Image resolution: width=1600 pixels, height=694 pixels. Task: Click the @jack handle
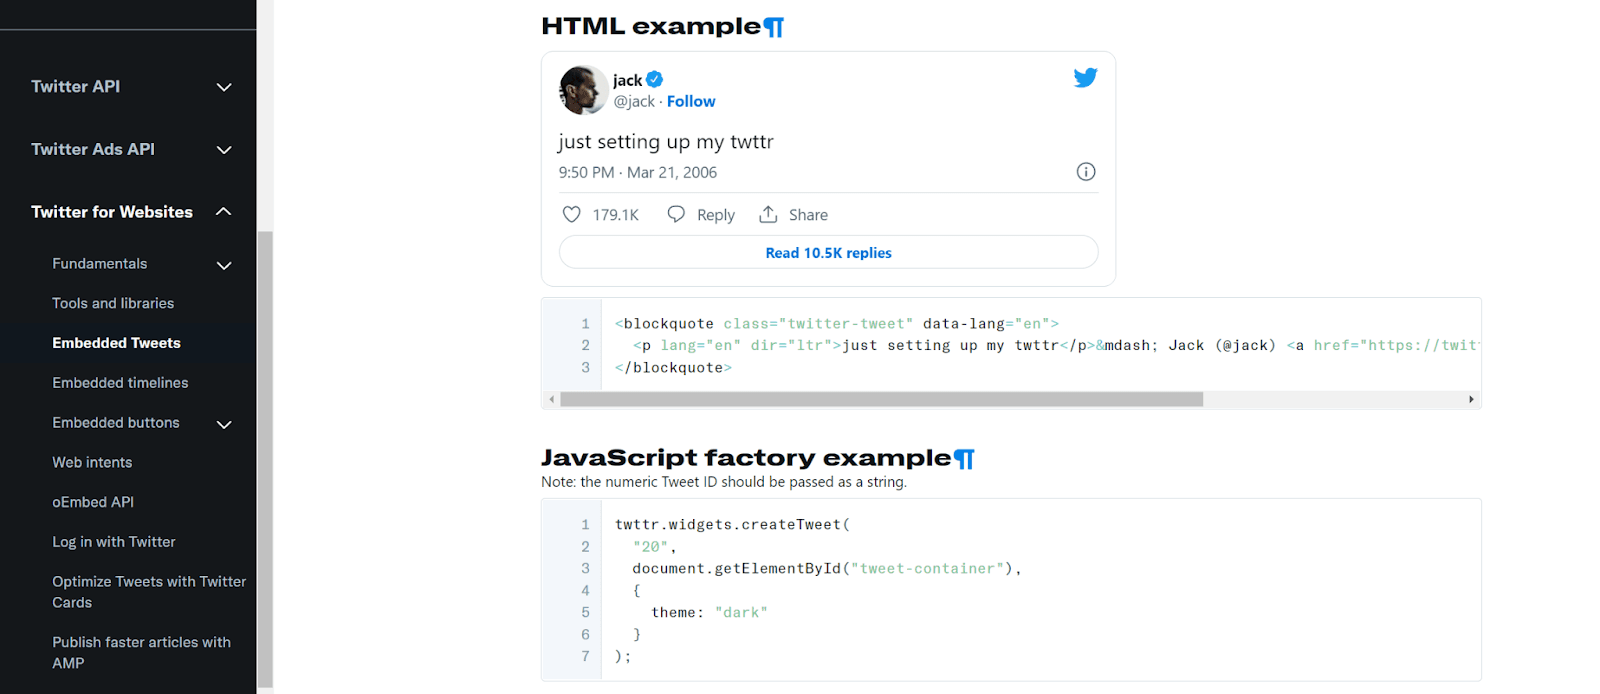coord(634,101)
